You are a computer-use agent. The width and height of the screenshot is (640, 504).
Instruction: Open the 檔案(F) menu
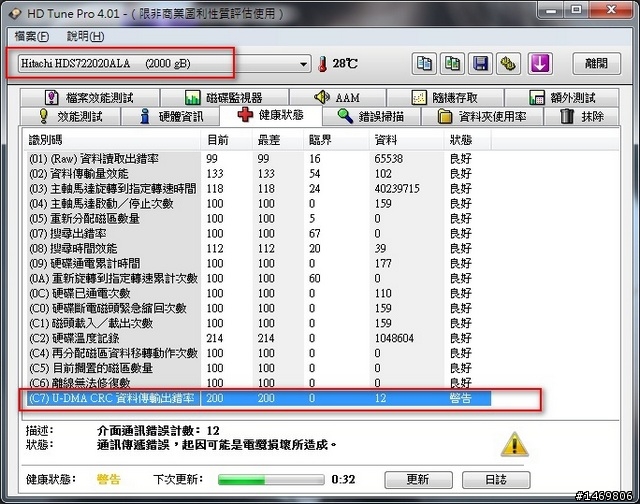click(32, 36)
